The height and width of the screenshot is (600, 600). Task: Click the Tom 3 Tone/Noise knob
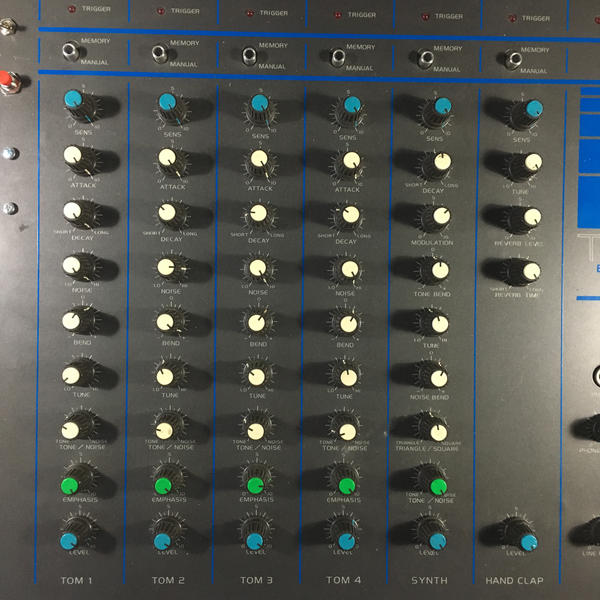[256, 431]
